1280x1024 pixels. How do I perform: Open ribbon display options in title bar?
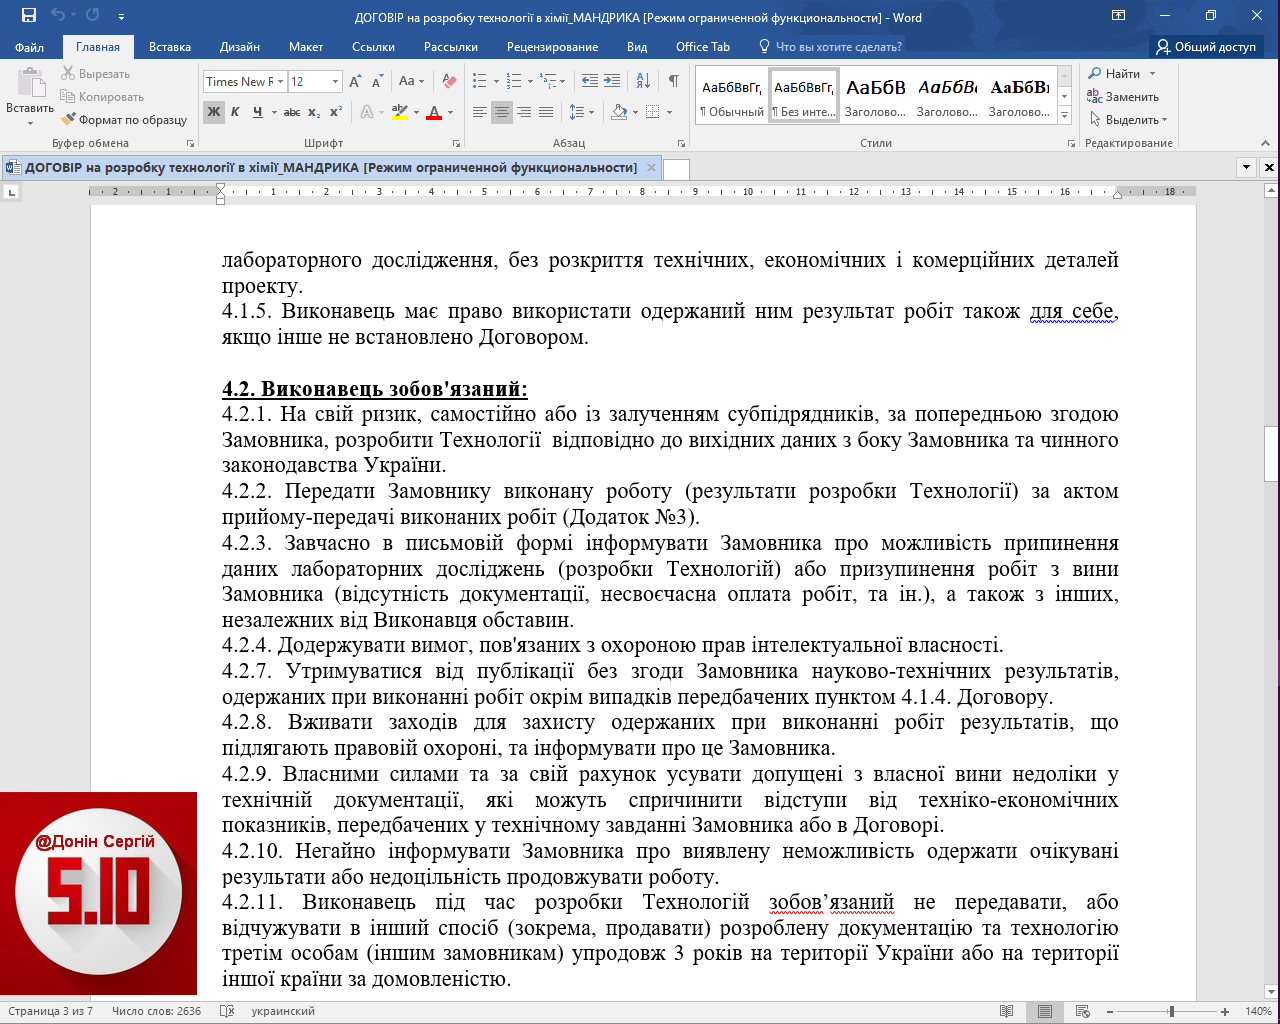(x=1119, y=15)
